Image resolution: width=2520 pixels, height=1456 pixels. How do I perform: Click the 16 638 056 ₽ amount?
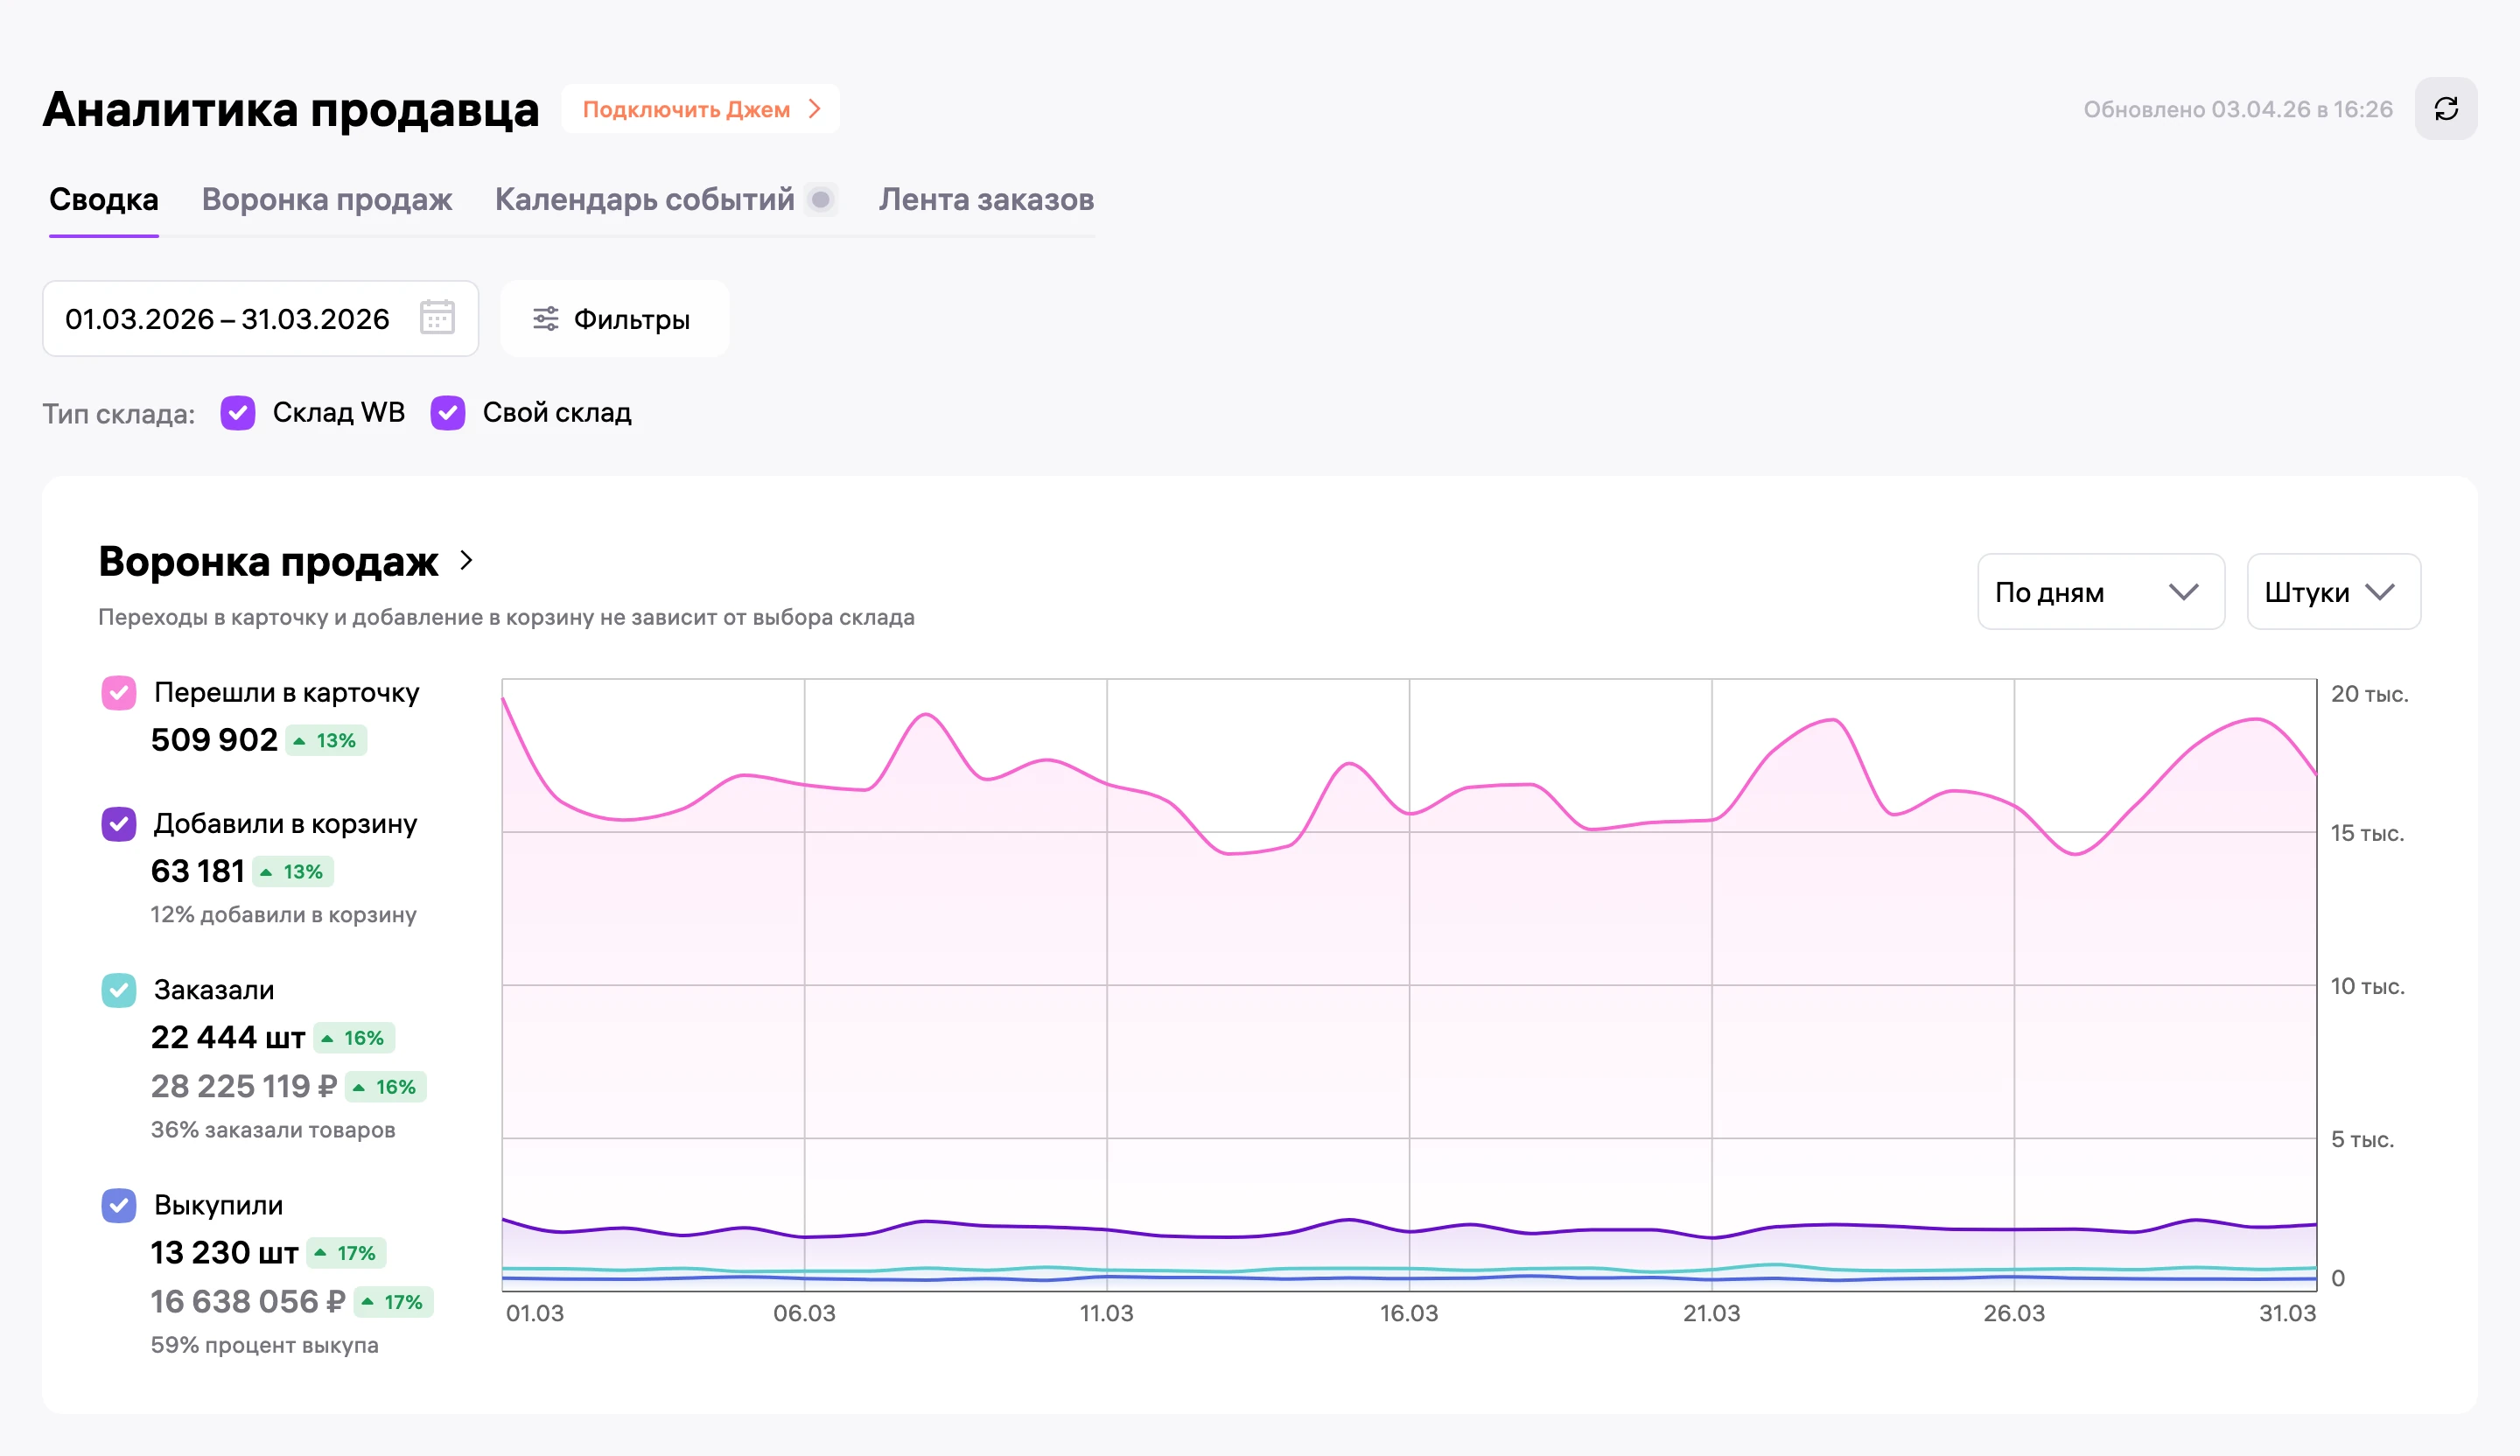[x=248, y=1301]
